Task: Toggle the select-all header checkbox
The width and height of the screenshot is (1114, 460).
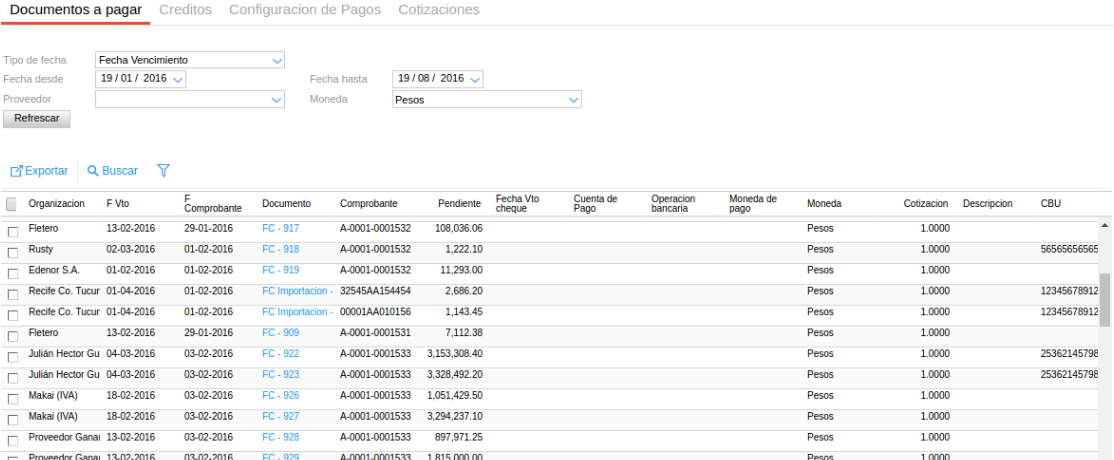Action: [12, 204]
